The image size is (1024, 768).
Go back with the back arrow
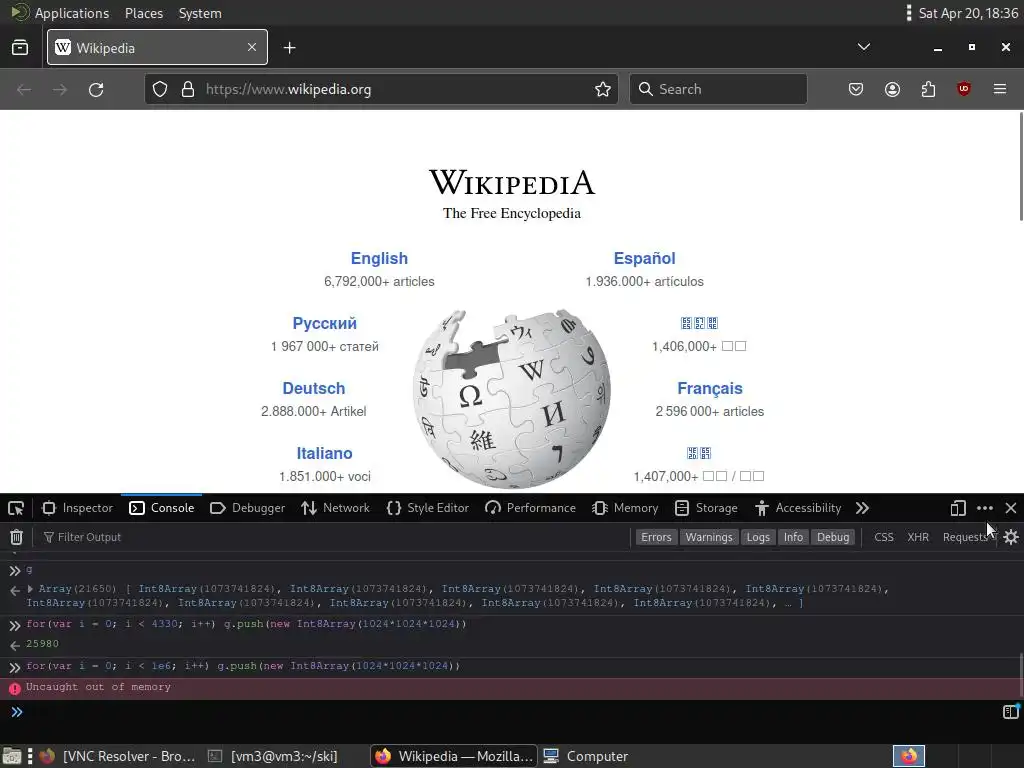pos(24,89)
